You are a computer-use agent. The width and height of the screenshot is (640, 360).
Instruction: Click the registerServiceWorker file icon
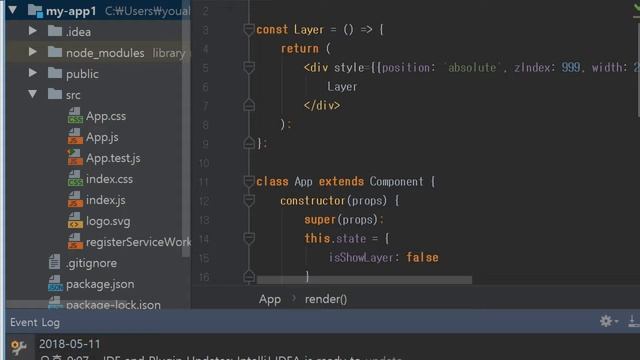coord(75,242)
